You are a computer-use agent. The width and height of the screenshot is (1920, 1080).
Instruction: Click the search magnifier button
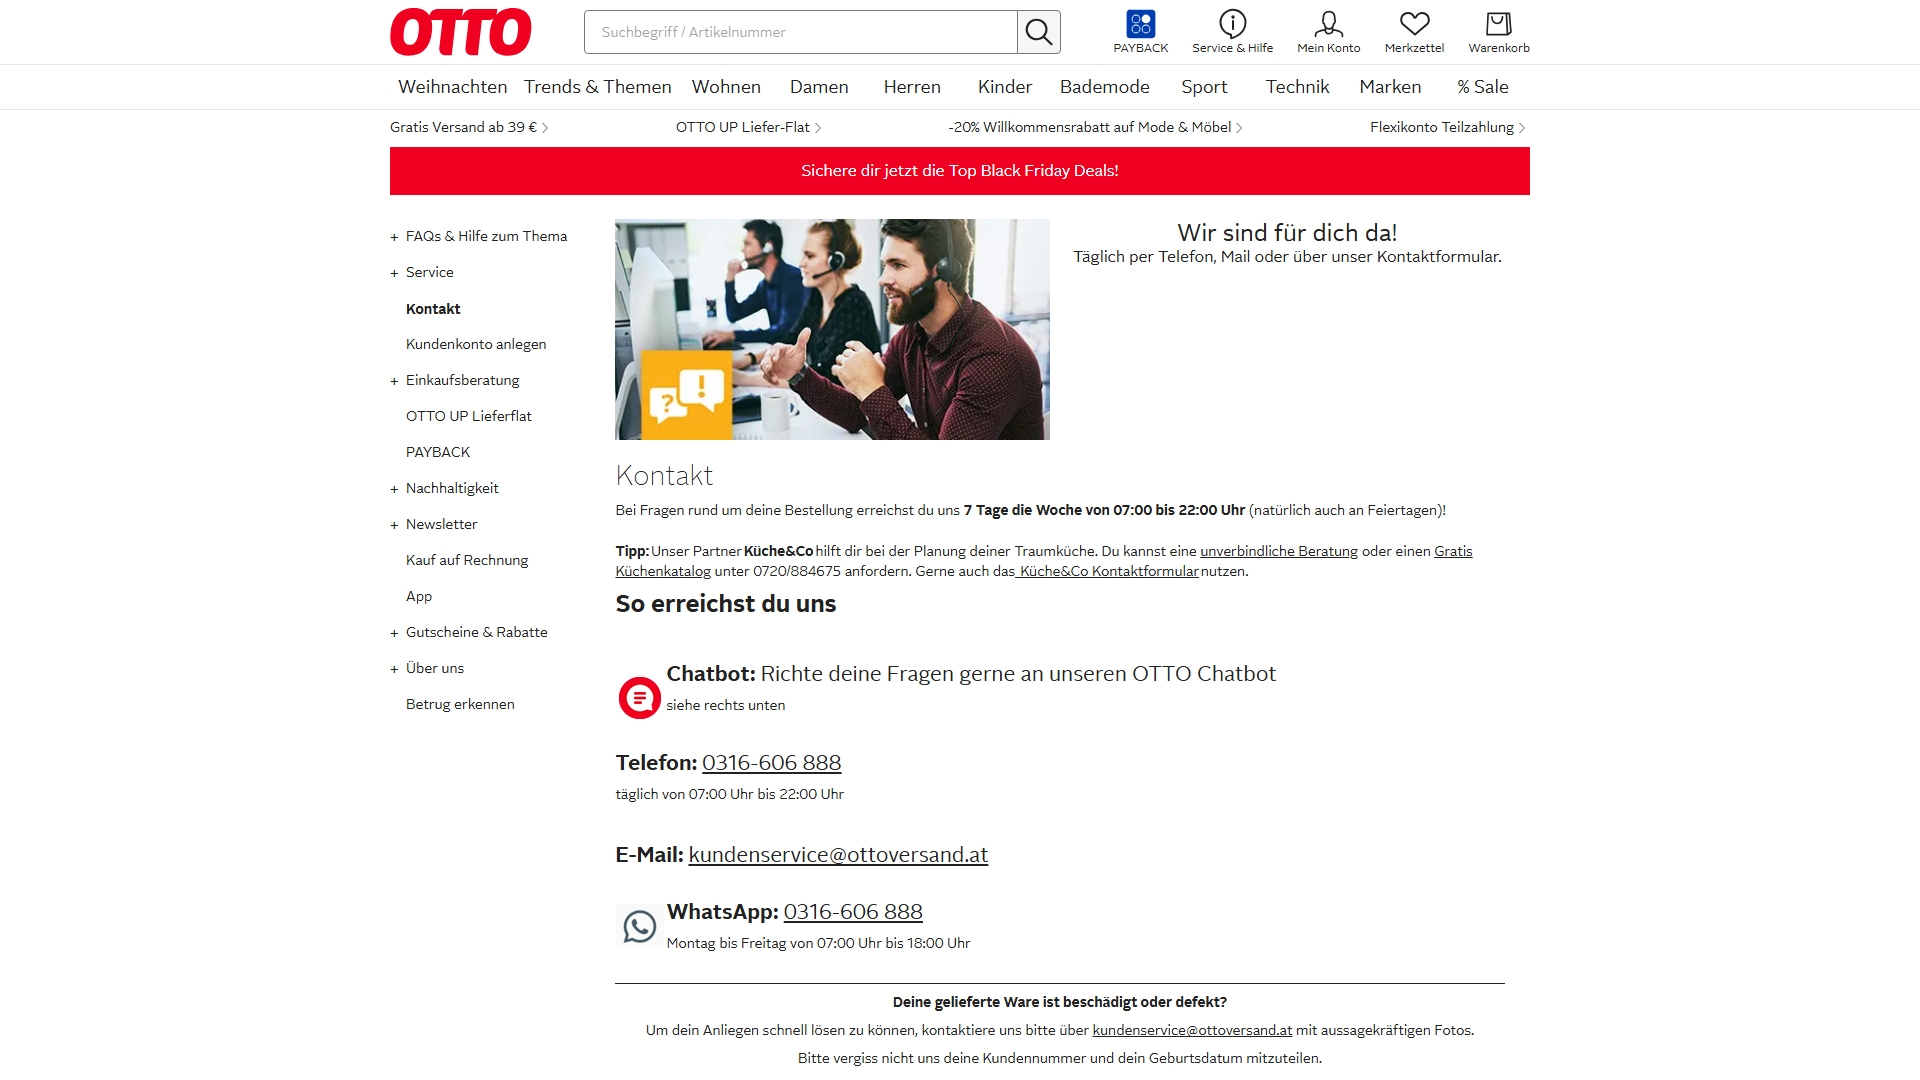(1039, 32)
